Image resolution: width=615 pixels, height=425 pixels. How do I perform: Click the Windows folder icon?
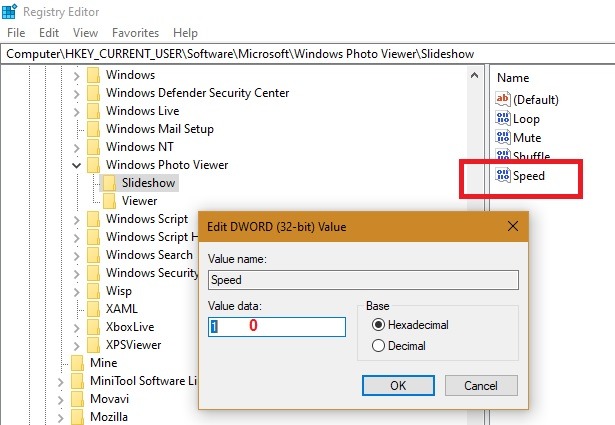(x=93, y=75)
